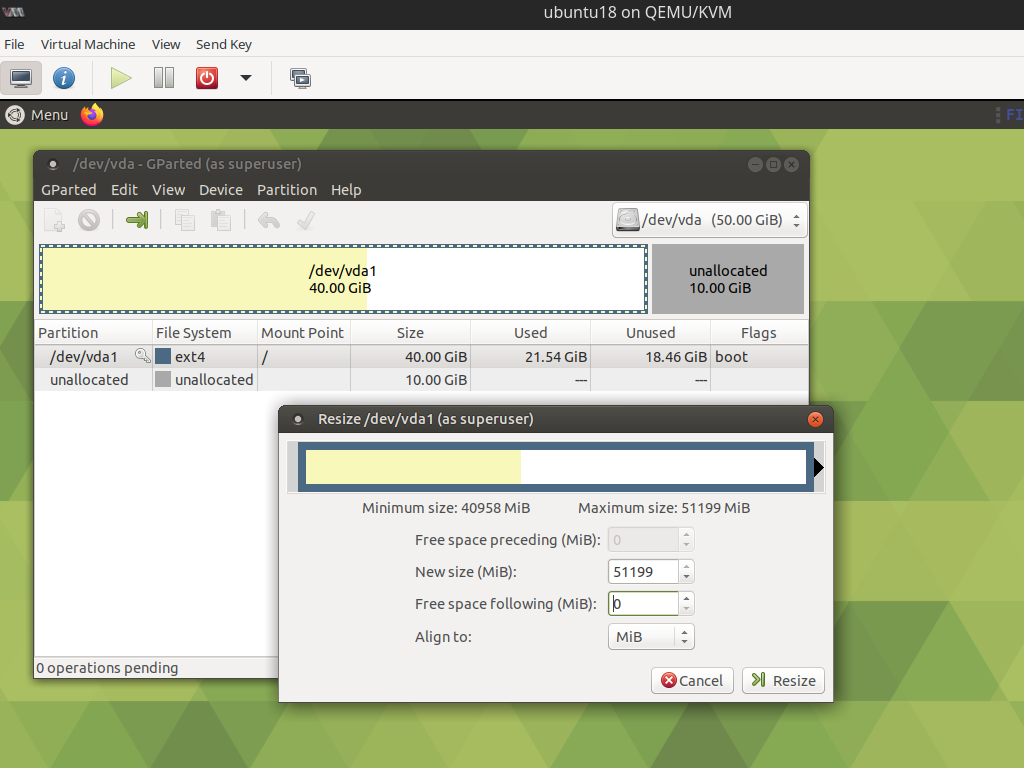Click the red power shutdown icon
Viewport: 1024px width, 768px height.
[x=207, y=78]
